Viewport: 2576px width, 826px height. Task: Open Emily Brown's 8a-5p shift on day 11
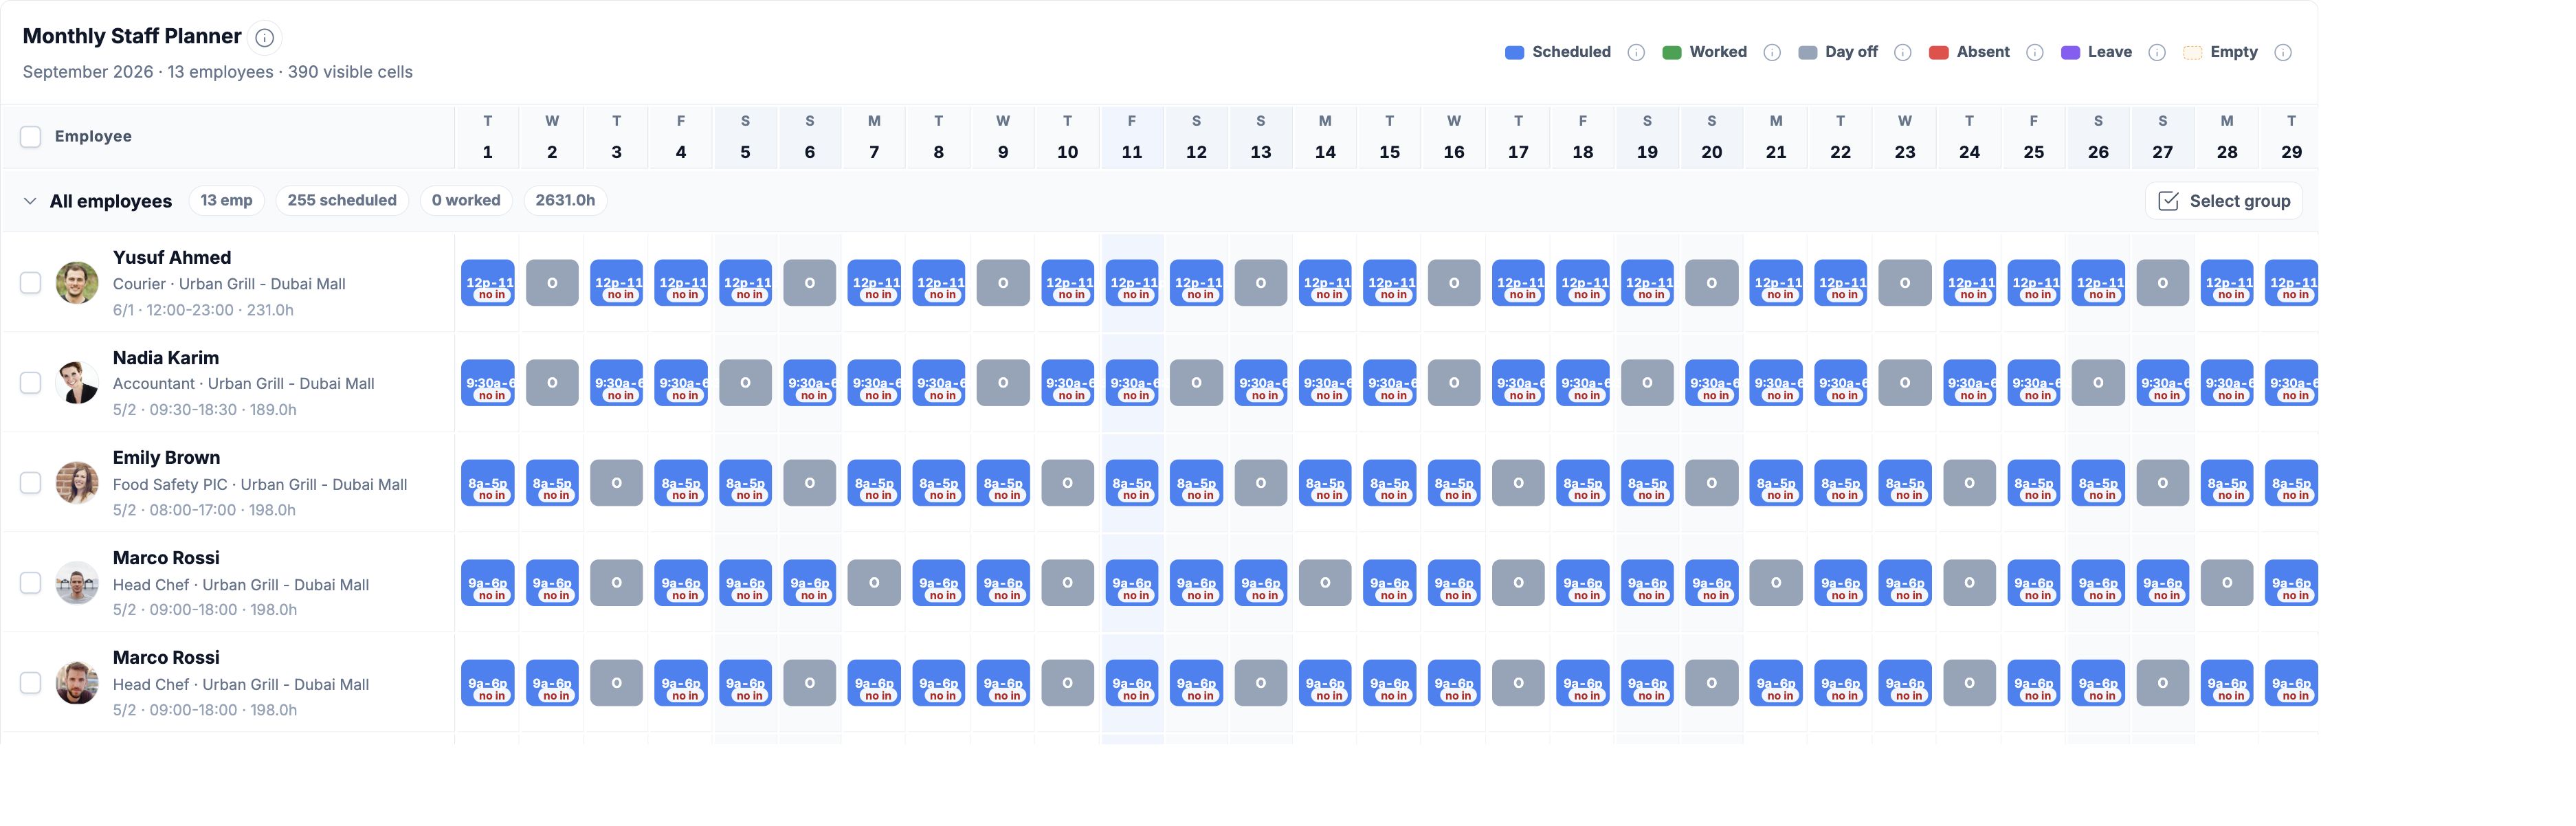[x=1132, y=483]
